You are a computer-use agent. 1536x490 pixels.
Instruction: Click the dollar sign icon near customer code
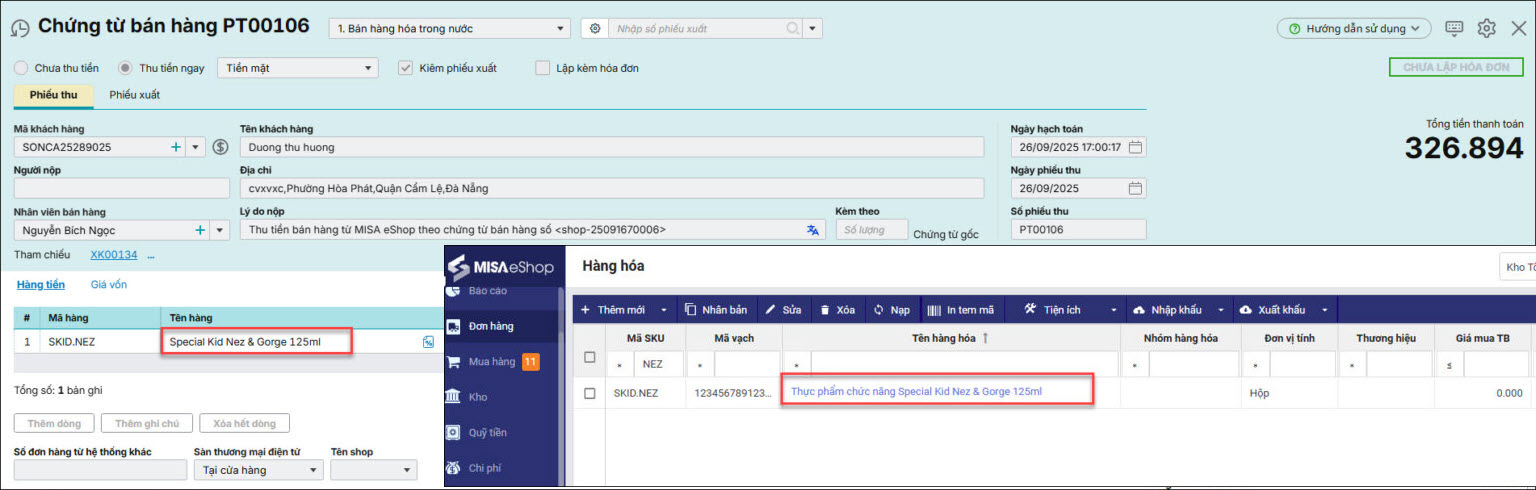pos(221,147)
